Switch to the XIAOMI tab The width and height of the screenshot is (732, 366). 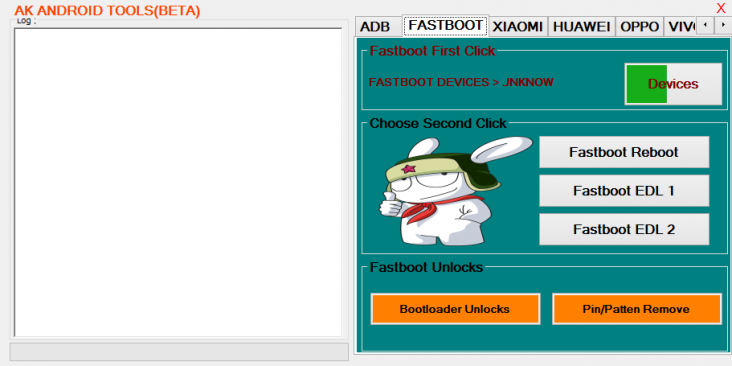click(518, 27)
